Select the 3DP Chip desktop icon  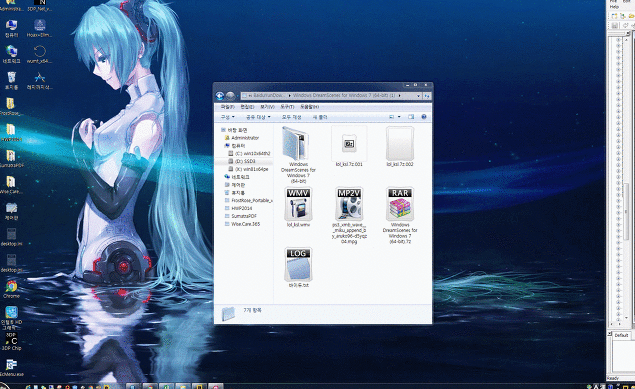11,341
